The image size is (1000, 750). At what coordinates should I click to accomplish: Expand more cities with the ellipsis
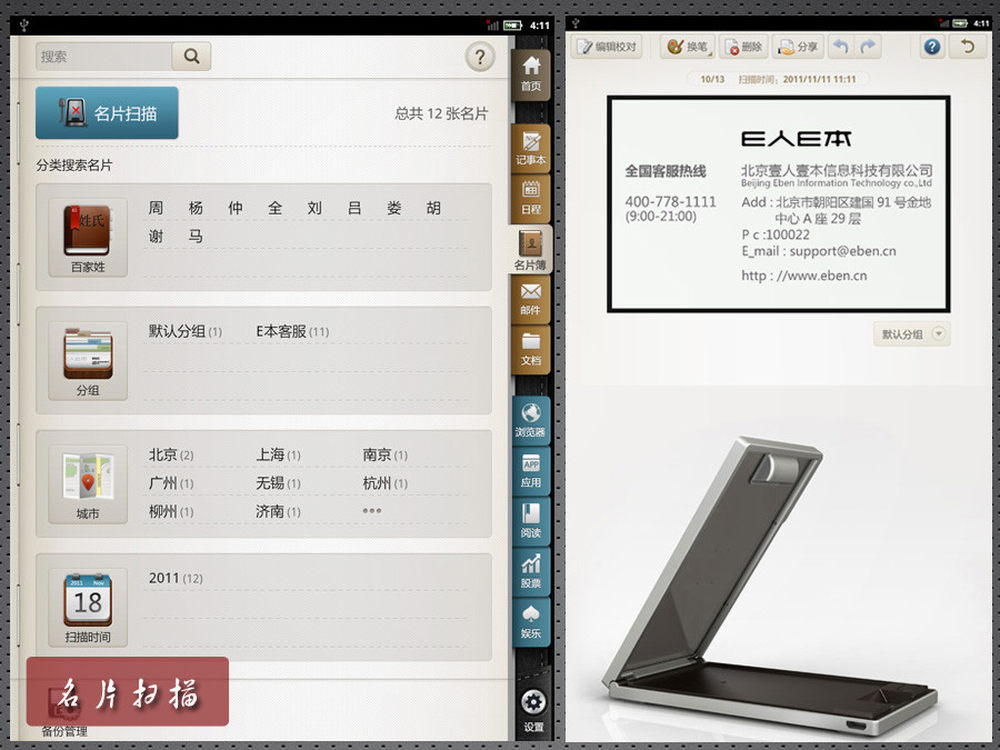pos(372,511)
